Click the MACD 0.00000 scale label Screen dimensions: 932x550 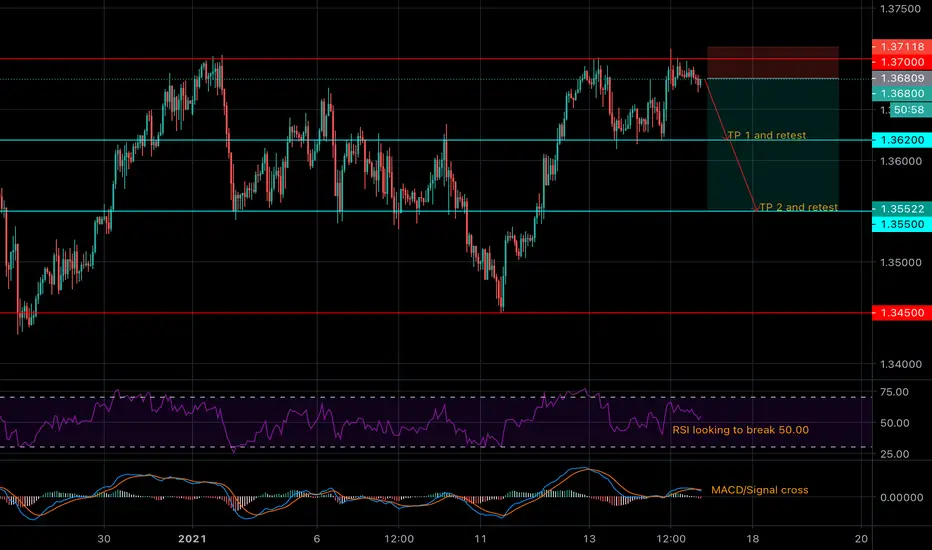pyautogui.click(x=901, y=497)
